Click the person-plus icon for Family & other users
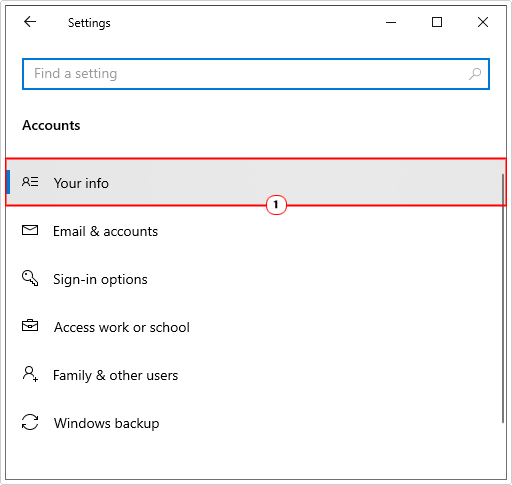 click(30, 373)
